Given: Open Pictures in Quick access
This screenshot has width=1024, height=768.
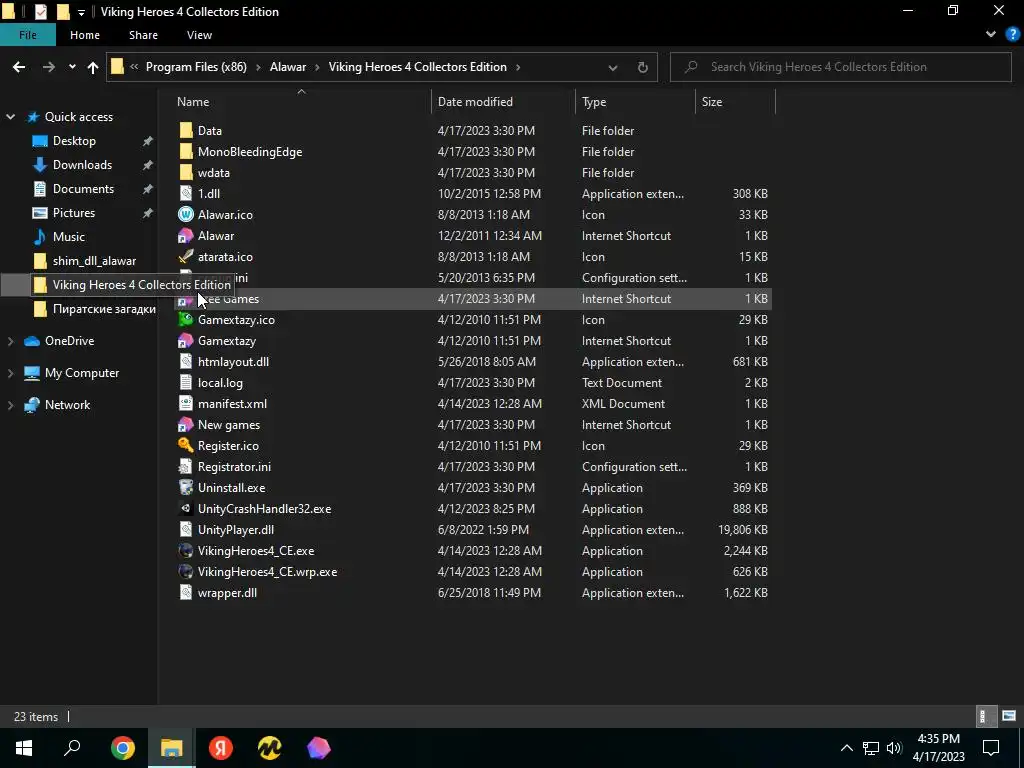Looking at the screenshot, I should click(74, 213).
